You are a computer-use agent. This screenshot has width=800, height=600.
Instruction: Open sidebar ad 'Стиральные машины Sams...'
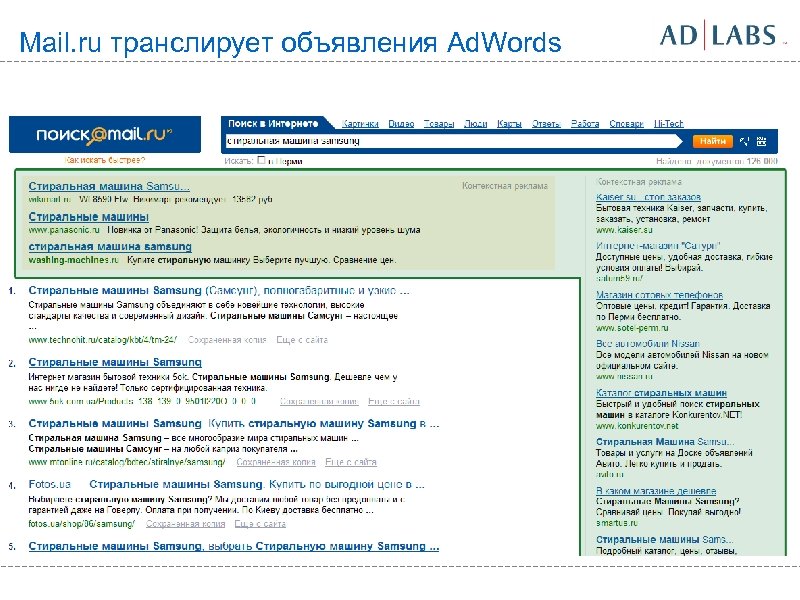(x=665, y=540)
